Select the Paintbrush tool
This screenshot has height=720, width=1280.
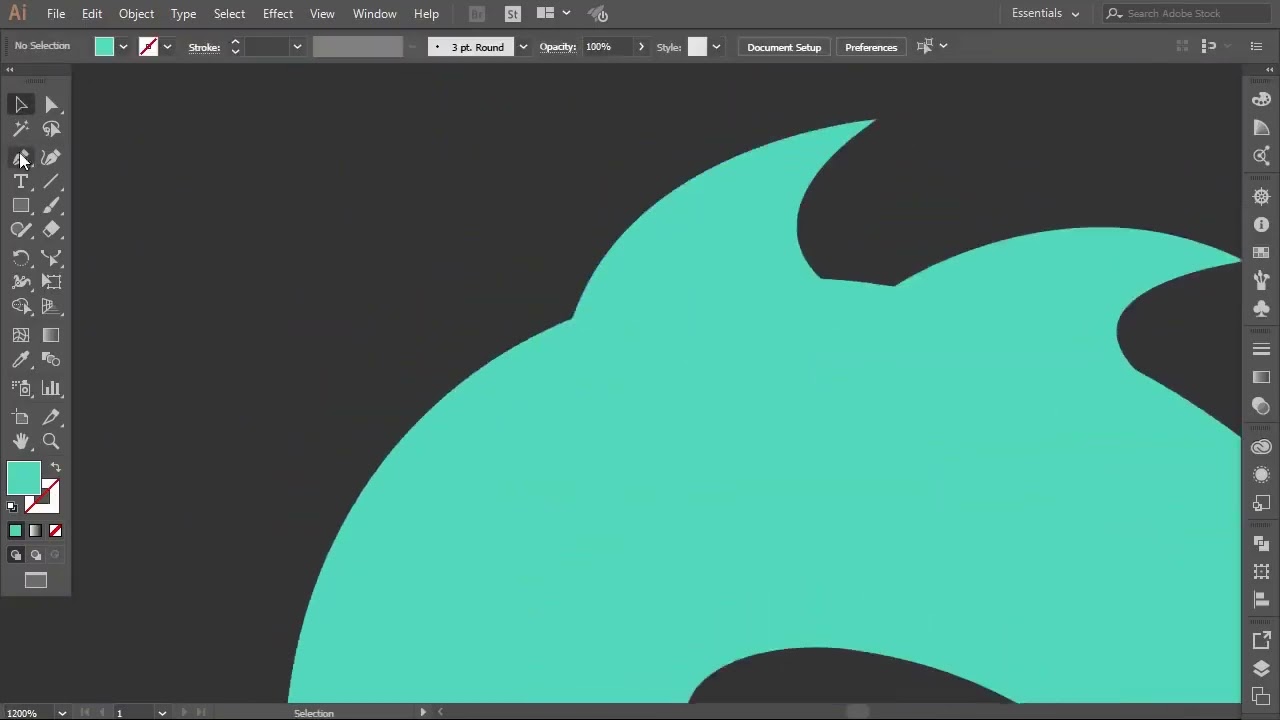point(51,206)
